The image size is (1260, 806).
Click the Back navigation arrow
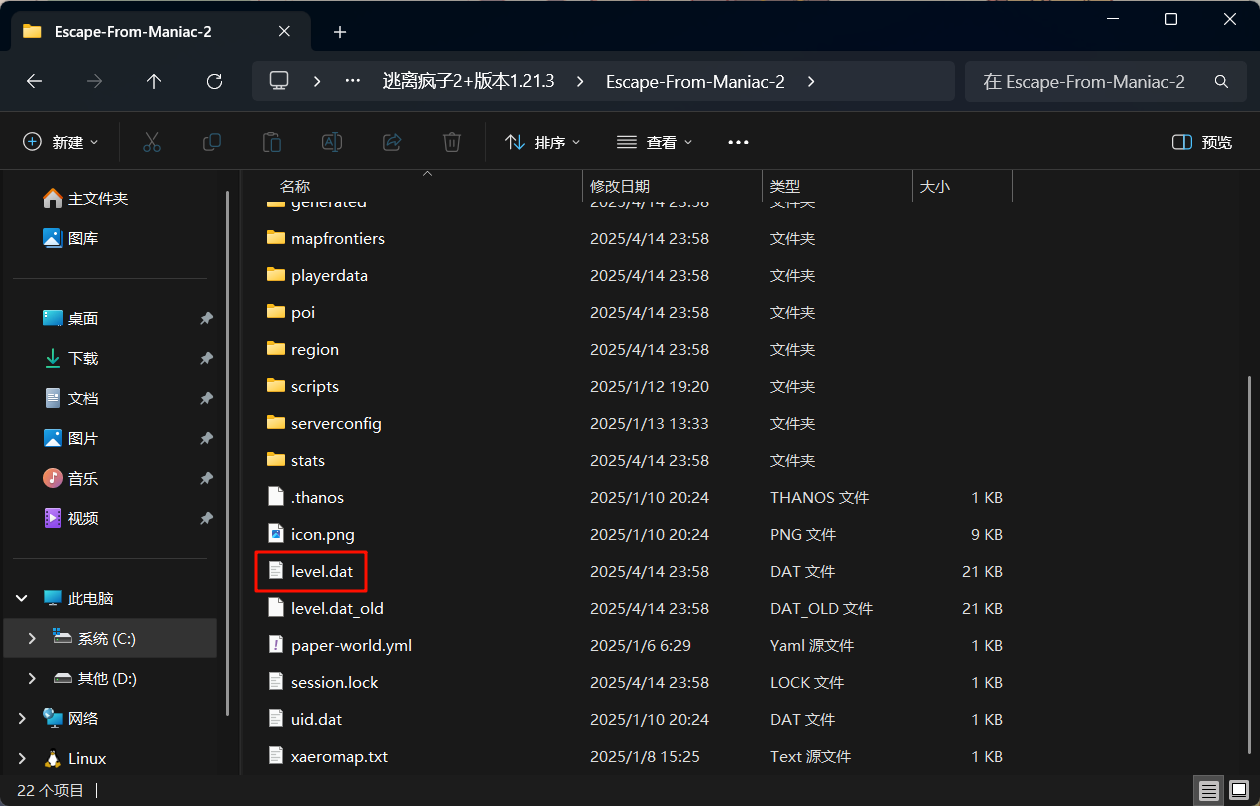(x=34, y=82)
